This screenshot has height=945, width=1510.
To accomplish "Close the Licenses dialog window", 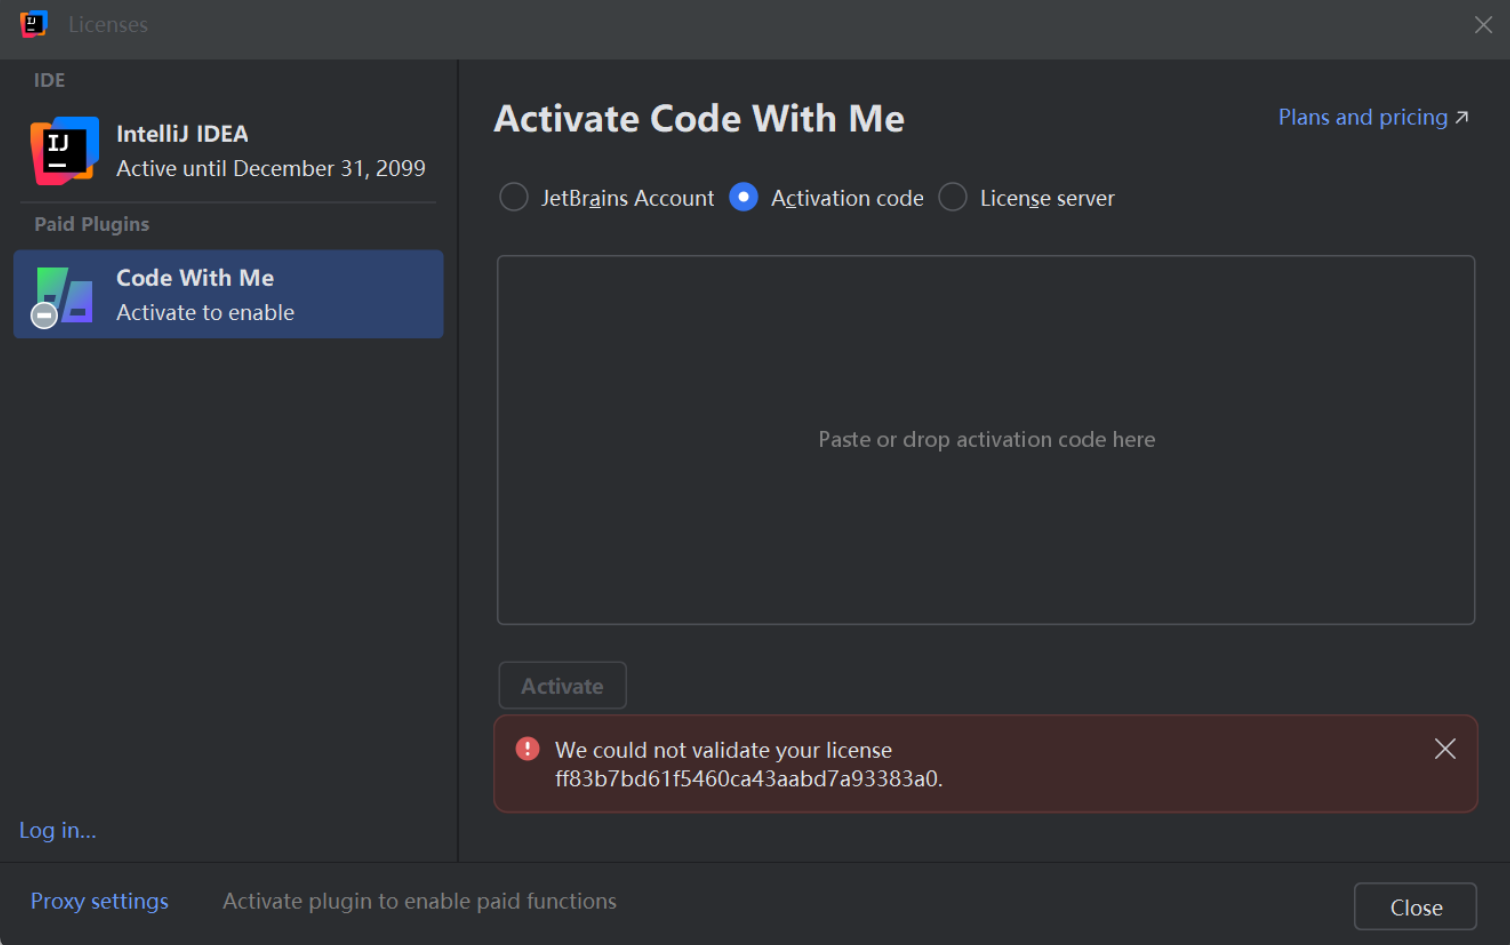I will [x=1483, y=25].
